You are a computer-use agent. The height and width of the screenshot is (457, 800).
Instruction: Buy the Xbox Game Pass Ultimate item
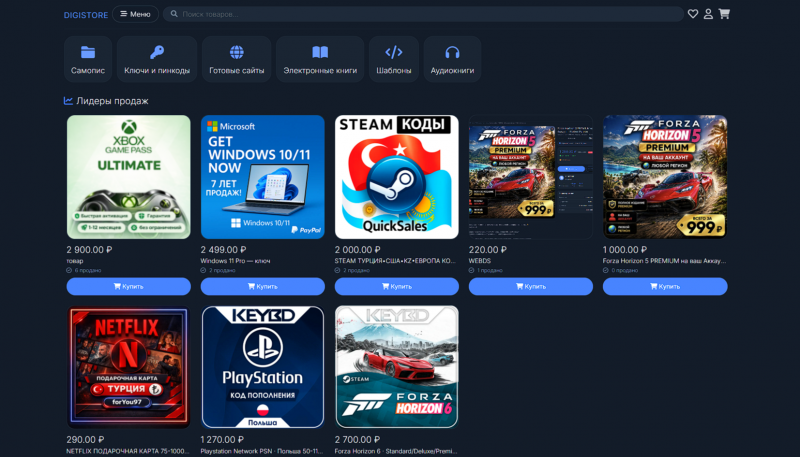(129, 286)
